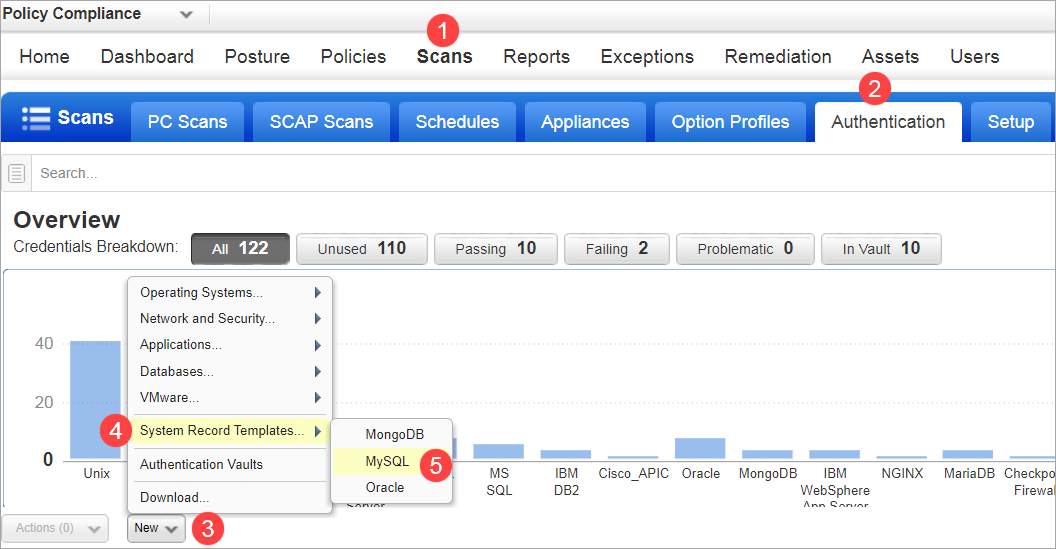This screenshot has width=1056, height=549.
Task: Open the New dropdown button
Action: [156, 528]
